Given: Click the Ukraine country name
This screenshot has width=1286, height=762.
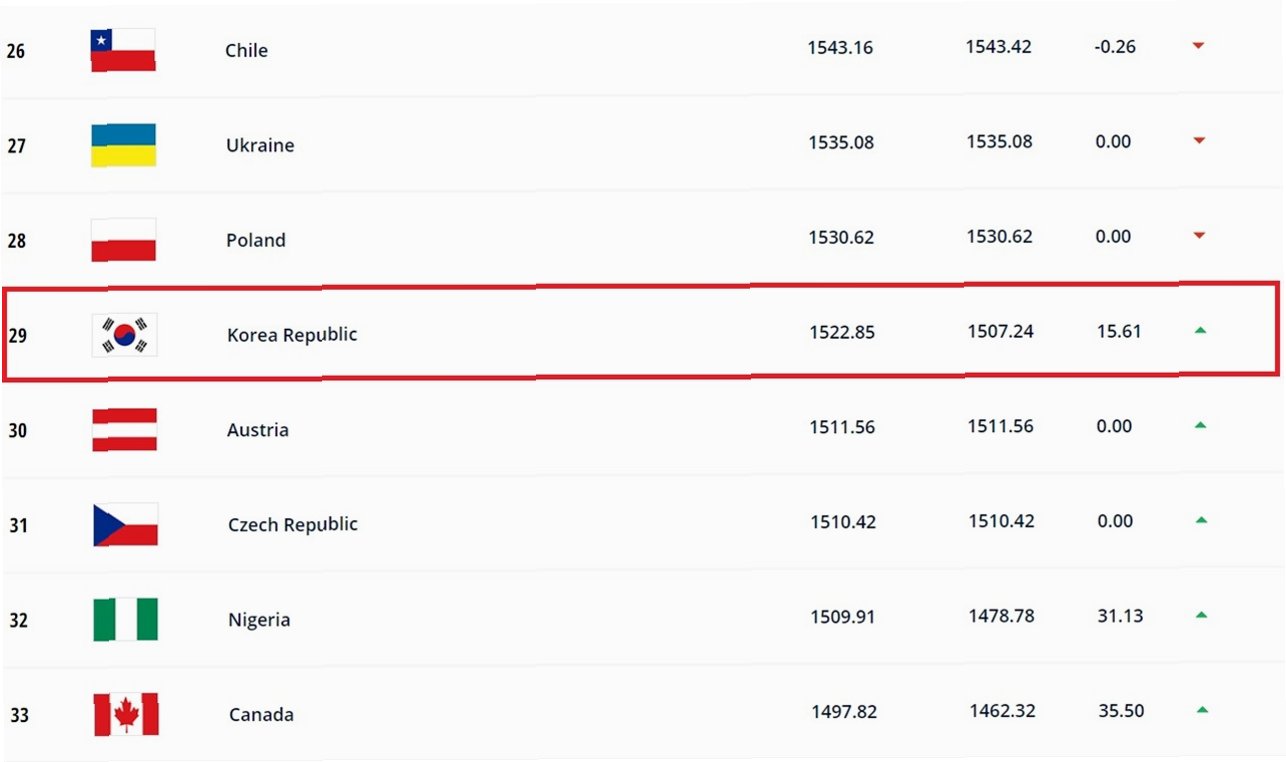Looking at the screenshot, I should 260,145.
